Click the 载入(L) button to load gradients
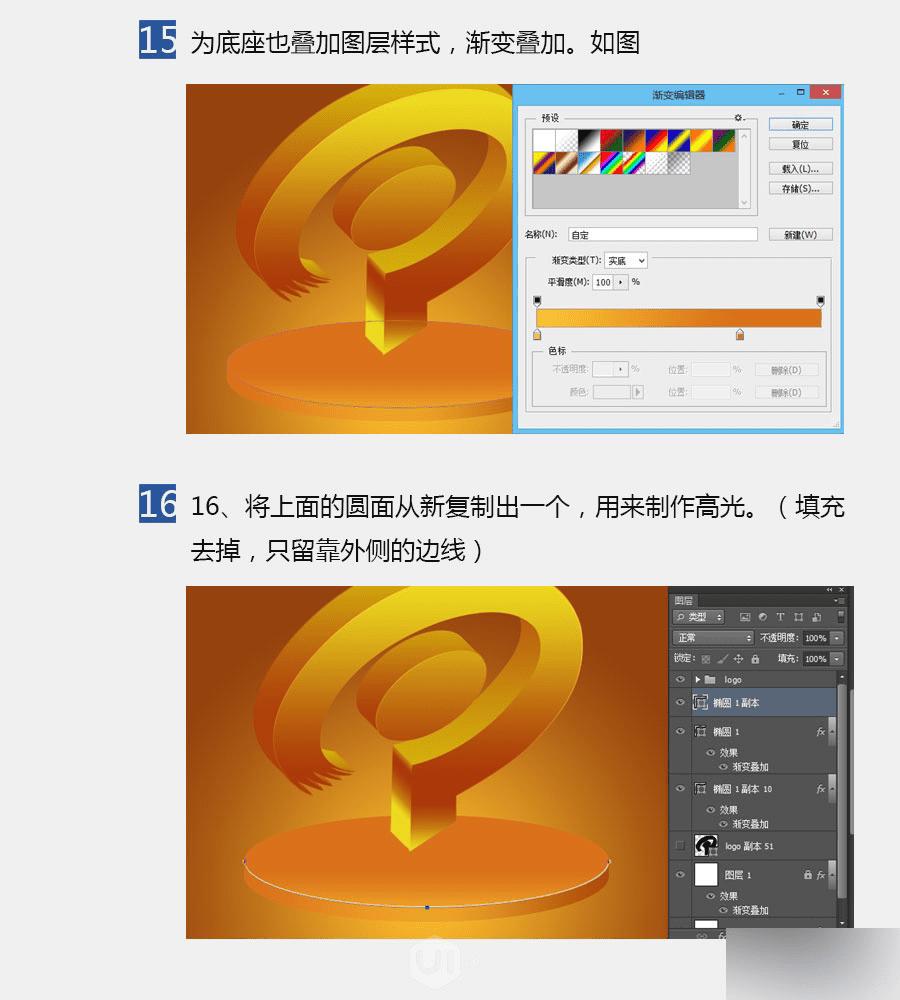The width and height of the screenshot is (900, 1000). (x=801, y=169)
